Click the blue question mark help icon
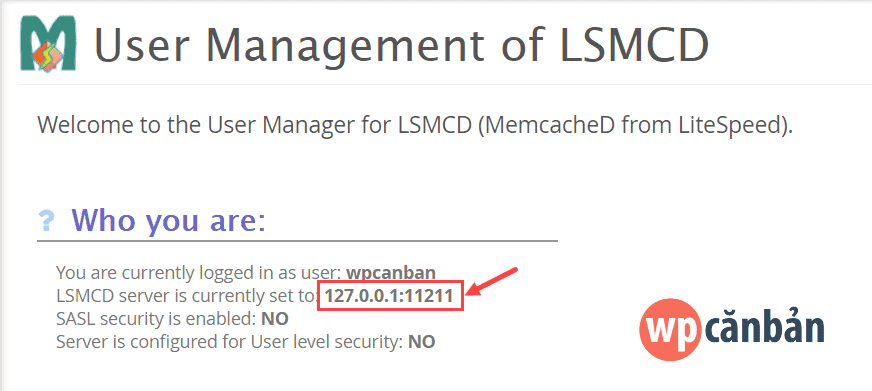This screenshot has width=872, height=391. point(47,221)
